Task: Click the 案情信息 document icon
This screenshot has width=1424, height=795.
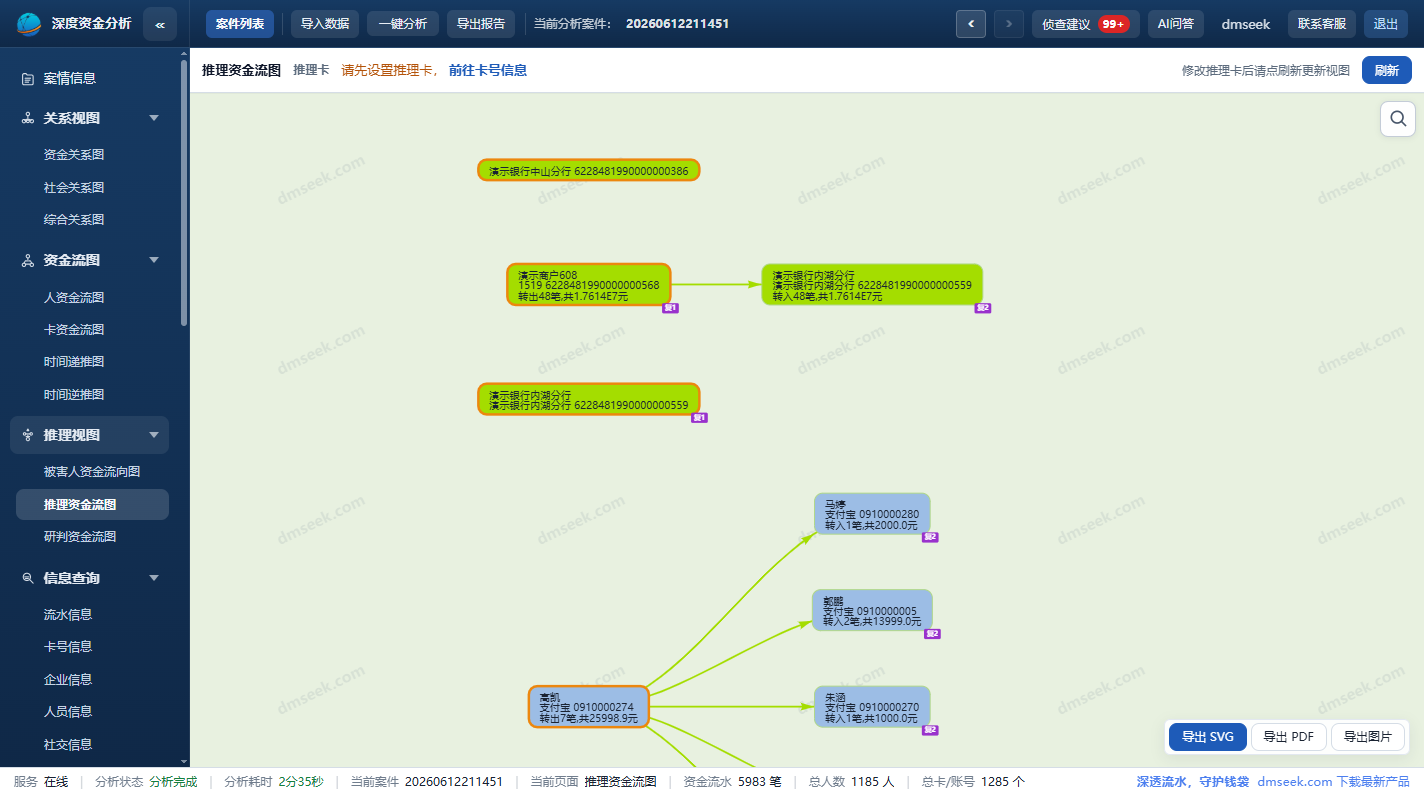Action: click(28, 78)
